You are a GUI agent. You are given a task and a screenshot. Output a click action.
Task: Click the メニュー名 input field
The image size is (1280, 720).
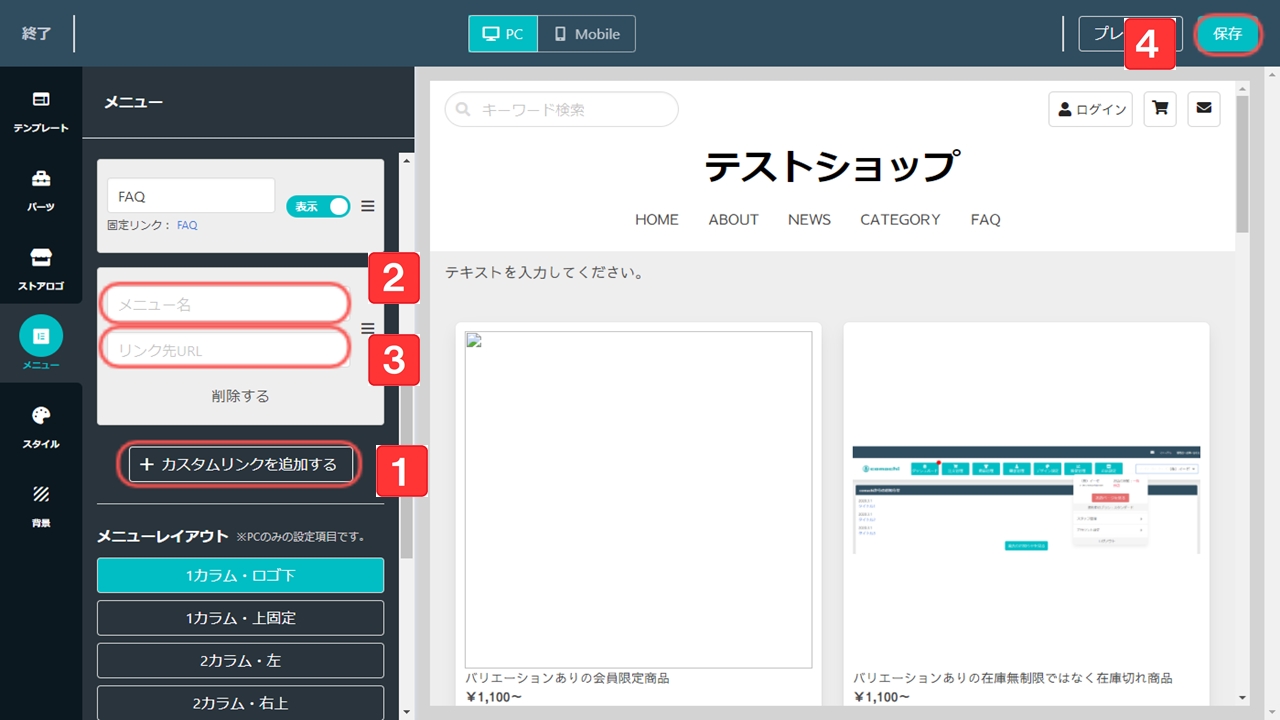pos(226,304)
